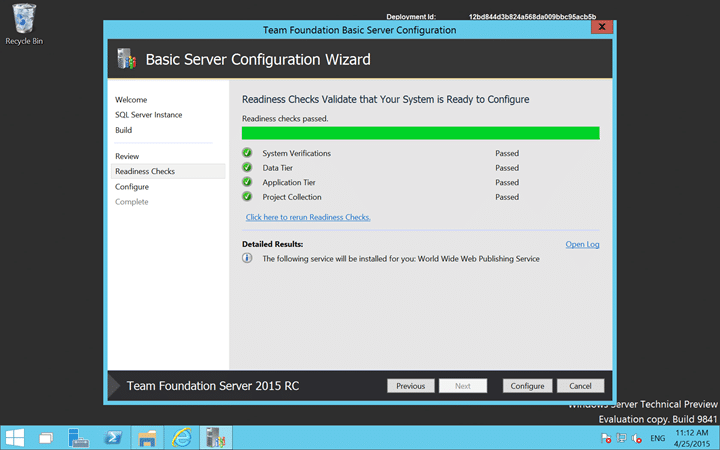Launch PowerShell from the taskbar
The image size is (720, 450).
coord(113,438)
